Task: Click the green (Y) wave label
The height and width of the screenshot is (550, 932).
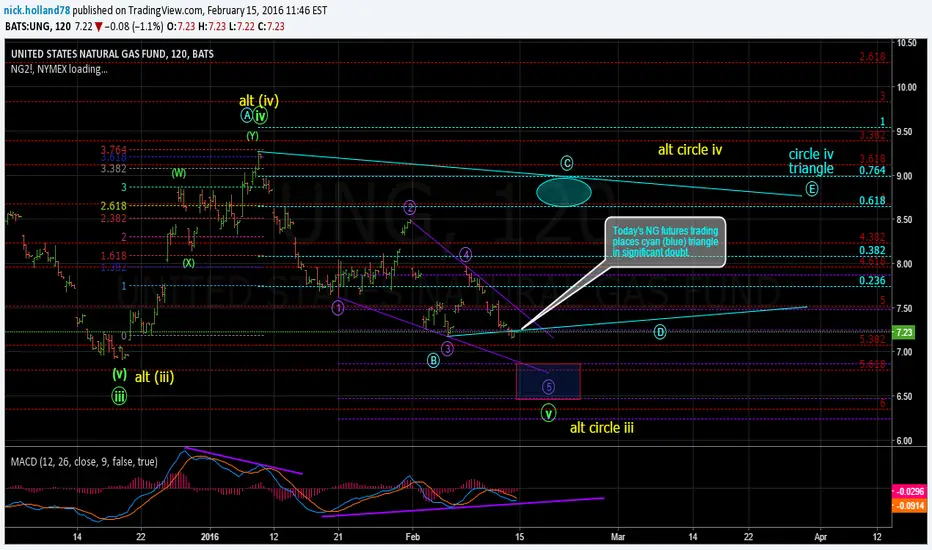Action: [253, 136]
